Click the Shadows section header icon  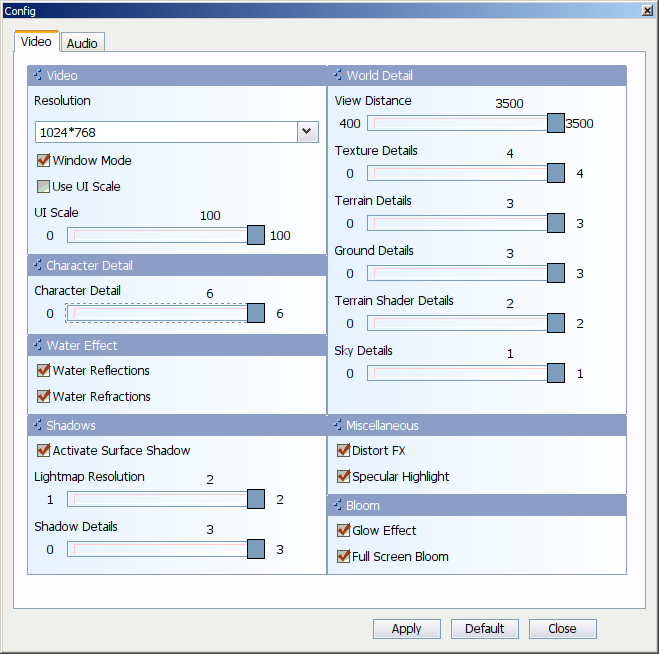[x=38, y=425]
